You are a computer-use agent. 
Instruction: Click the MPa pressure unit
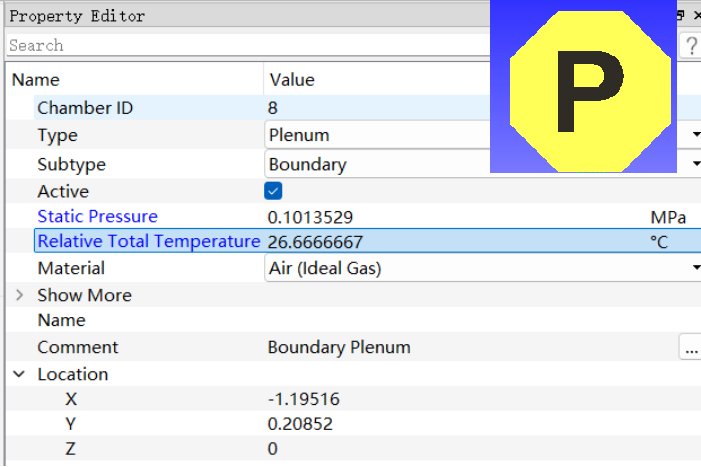(667, 217)
